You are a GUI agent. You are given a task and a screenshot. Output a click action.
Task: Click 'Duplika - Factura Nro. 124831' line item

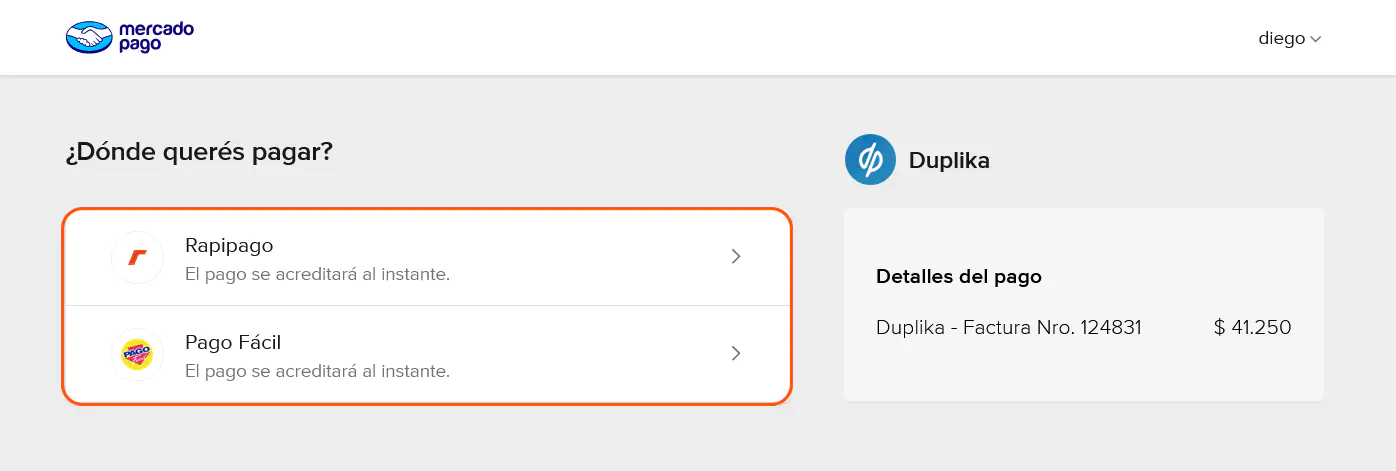(x=1008, y=327)
